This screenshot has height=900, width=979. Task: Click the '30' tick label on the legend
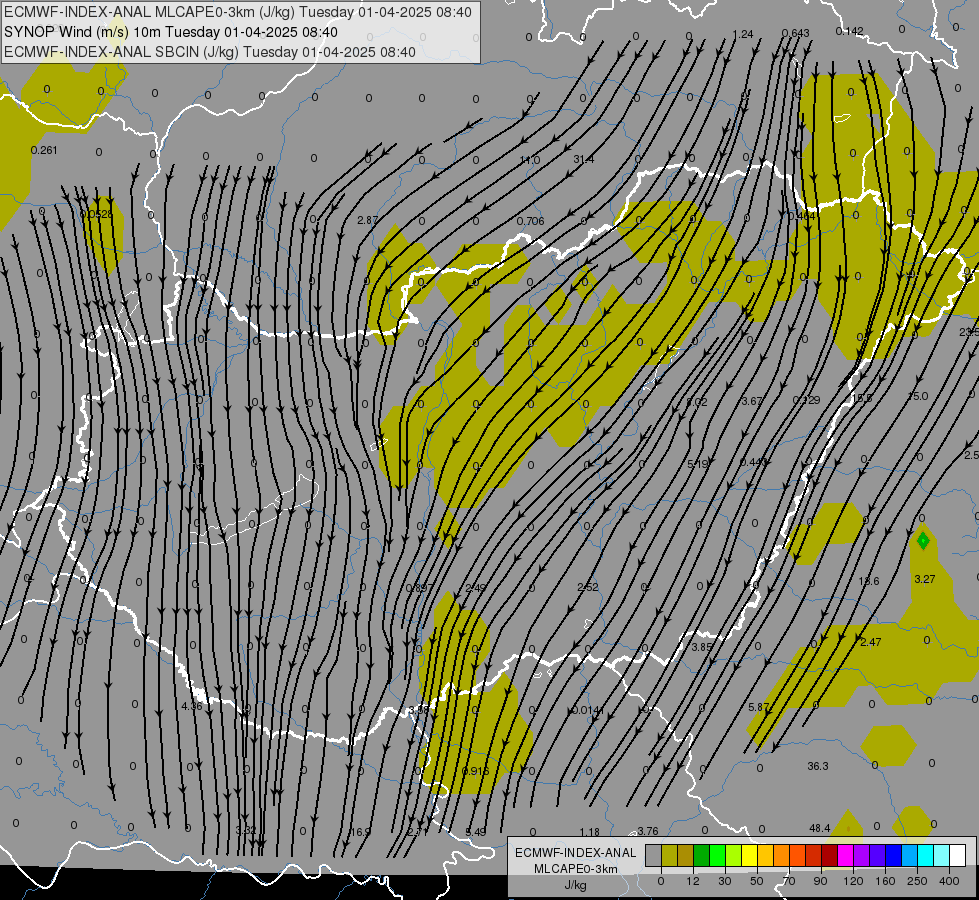[x=724, y=881]
